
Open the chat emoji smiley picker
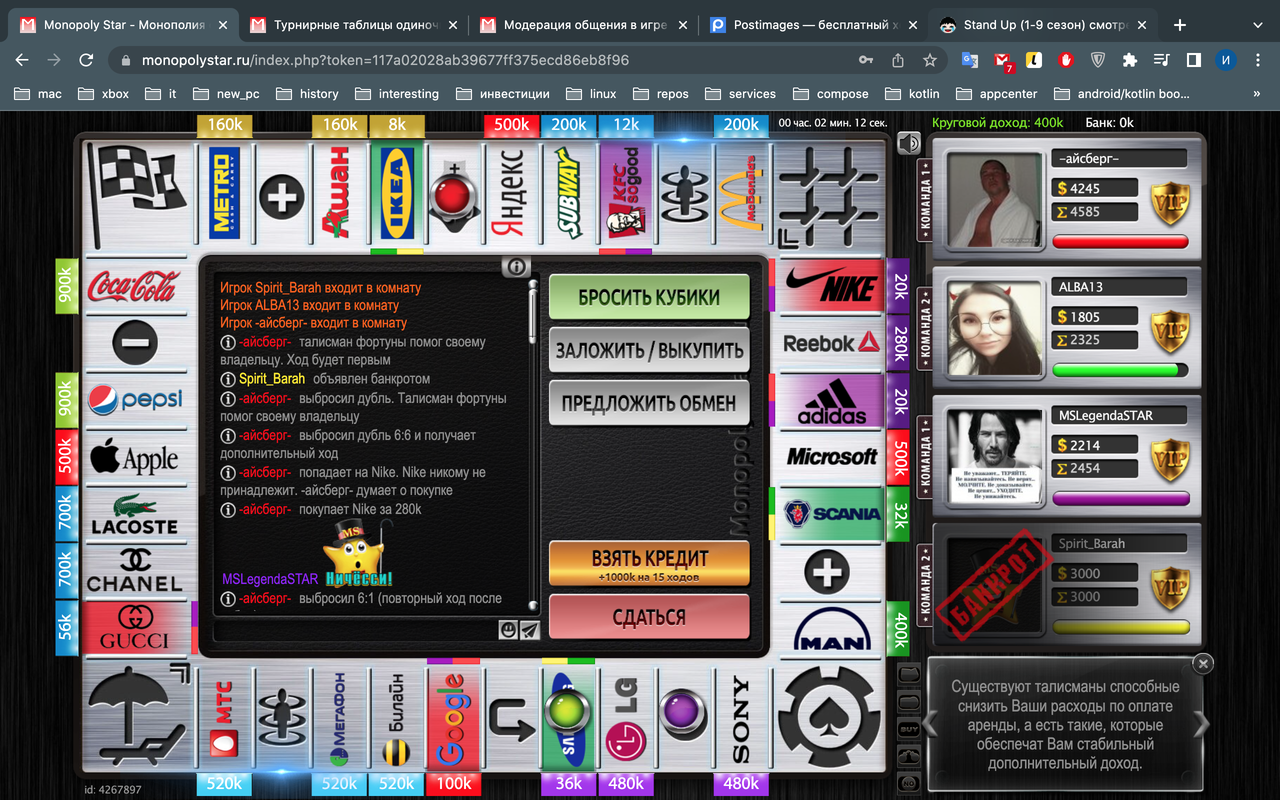(x=508, y=630)
